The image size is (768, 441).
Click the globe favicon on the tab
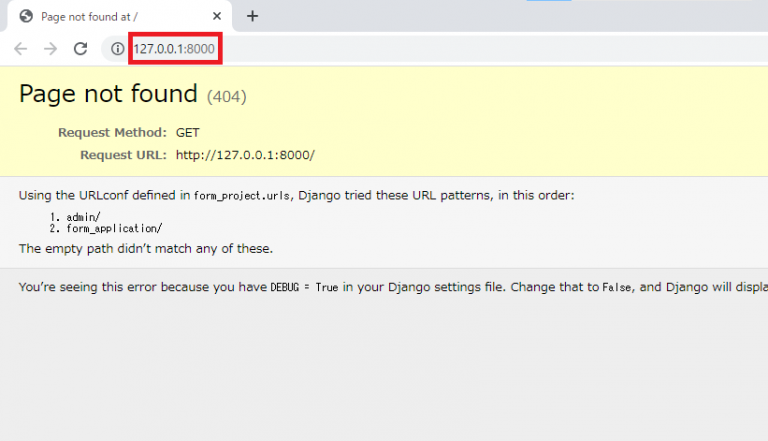pos(26,16)
